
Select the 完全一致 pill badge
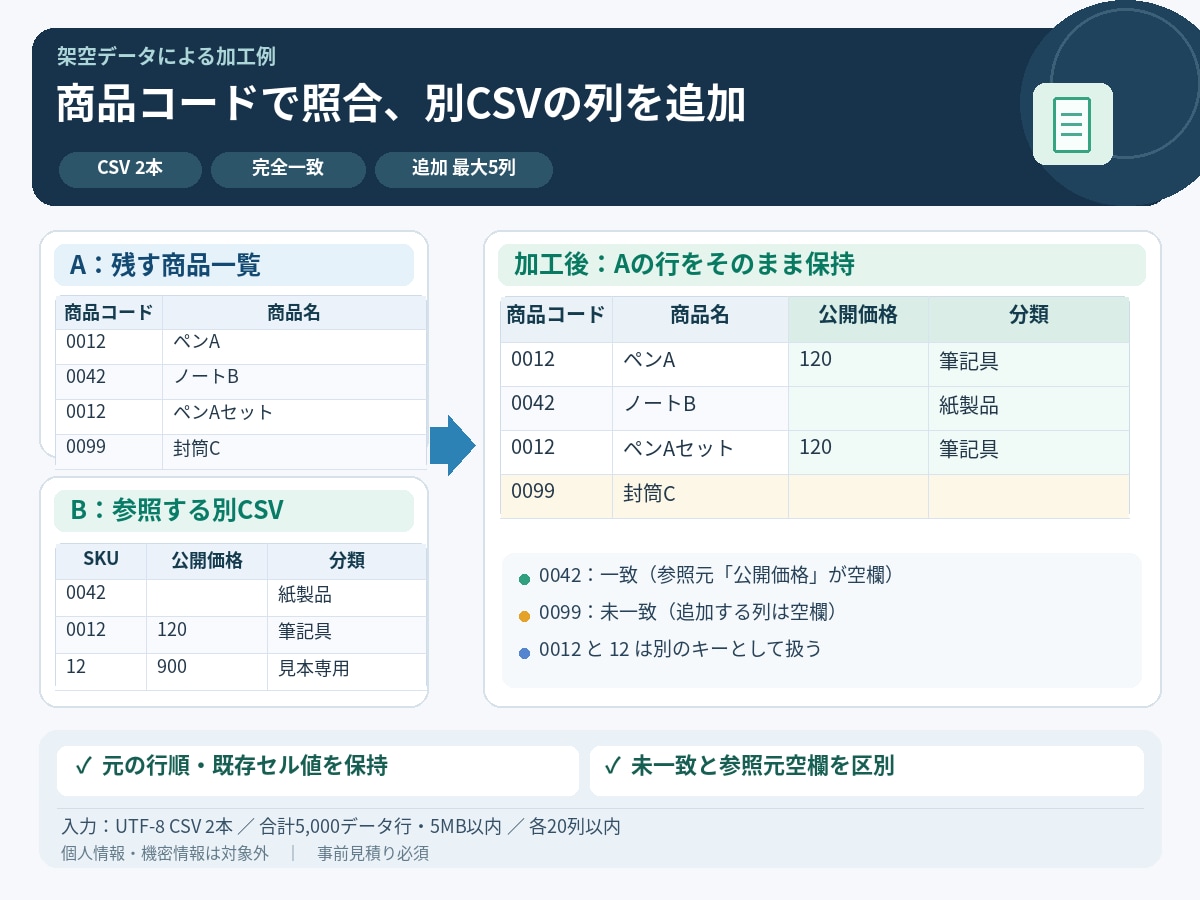click(288, 169)
